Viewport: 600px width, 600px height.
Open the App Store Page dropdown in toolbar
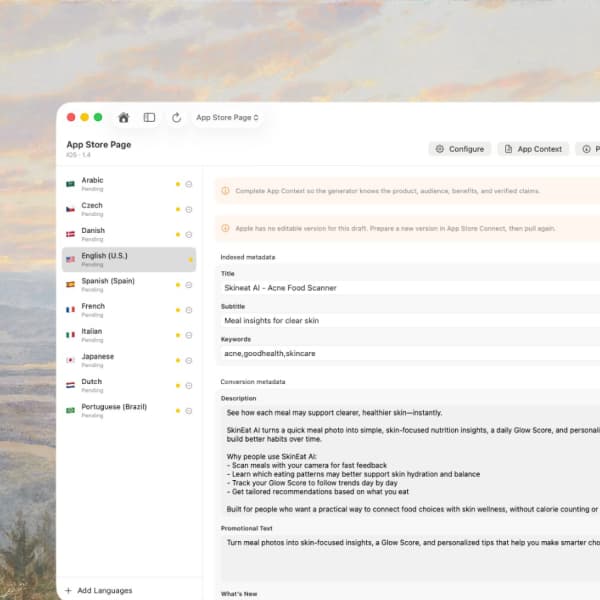point(227,117)
